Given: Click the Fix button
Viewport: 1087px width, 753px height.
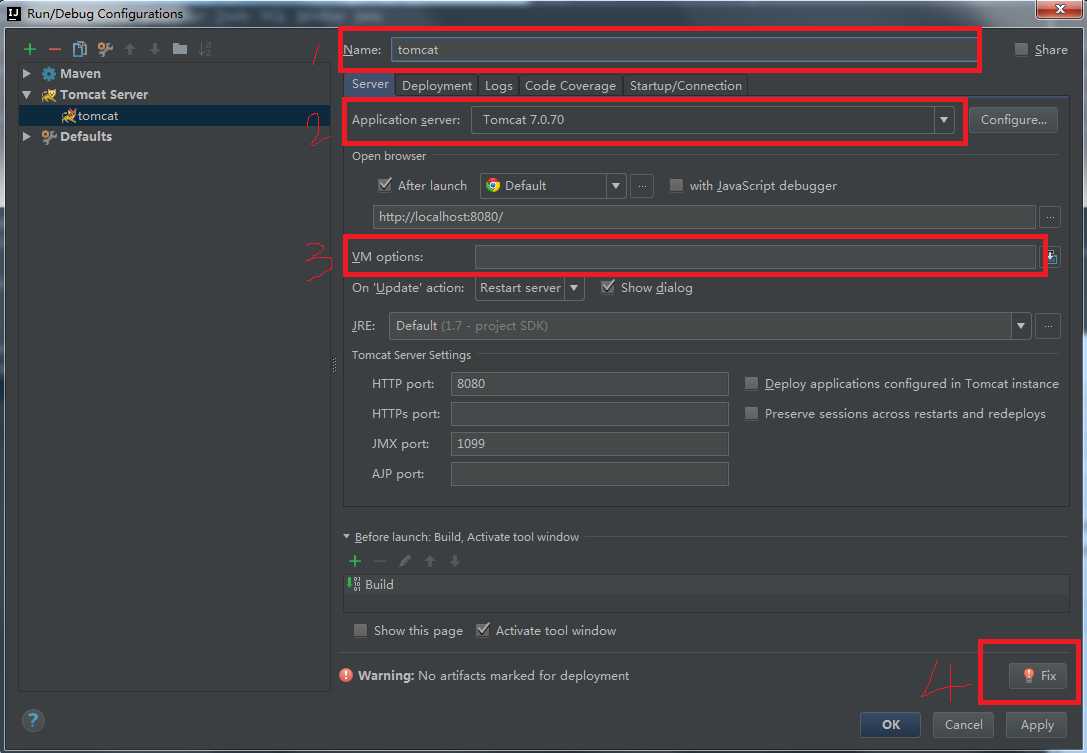Looking at the screenshot, I should (x=1038, y=675).
